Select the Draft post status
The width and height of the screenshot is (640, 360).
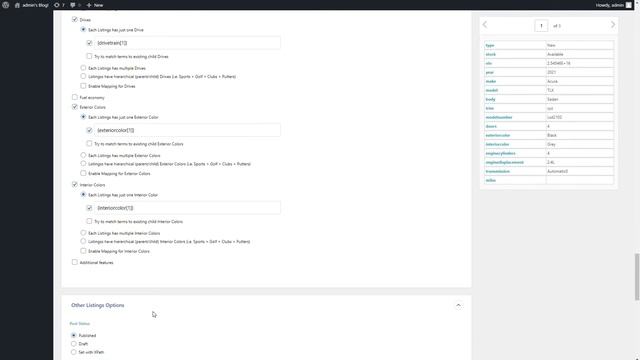pos(73,344)
